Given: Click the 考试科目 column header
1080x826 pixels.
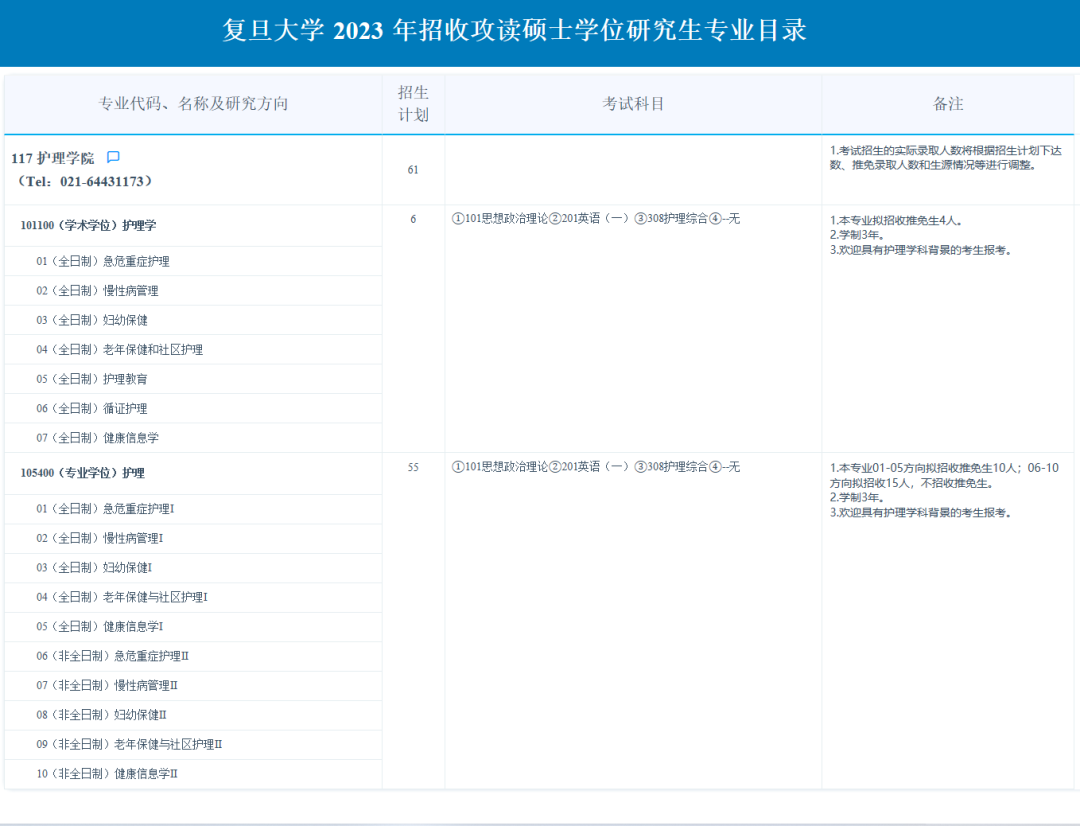Looking at the screenshot, I should click(x=633, y=104).
